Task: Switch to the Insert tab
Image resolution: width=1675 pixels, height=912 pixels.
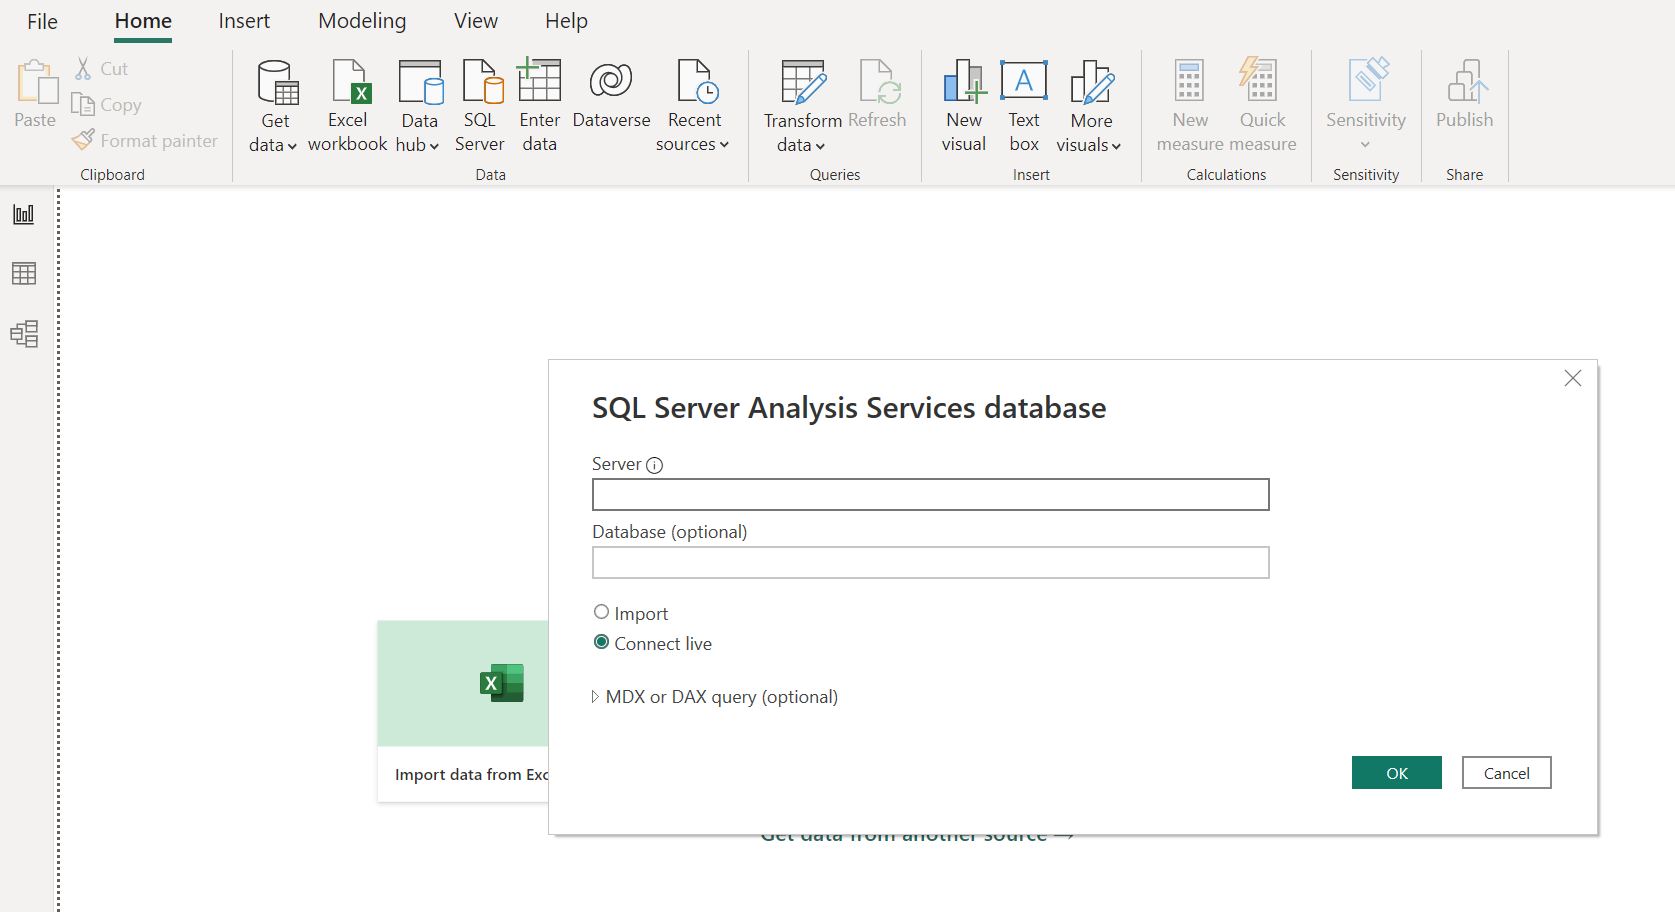Action: pyautogui.click(x=244, y=21)
